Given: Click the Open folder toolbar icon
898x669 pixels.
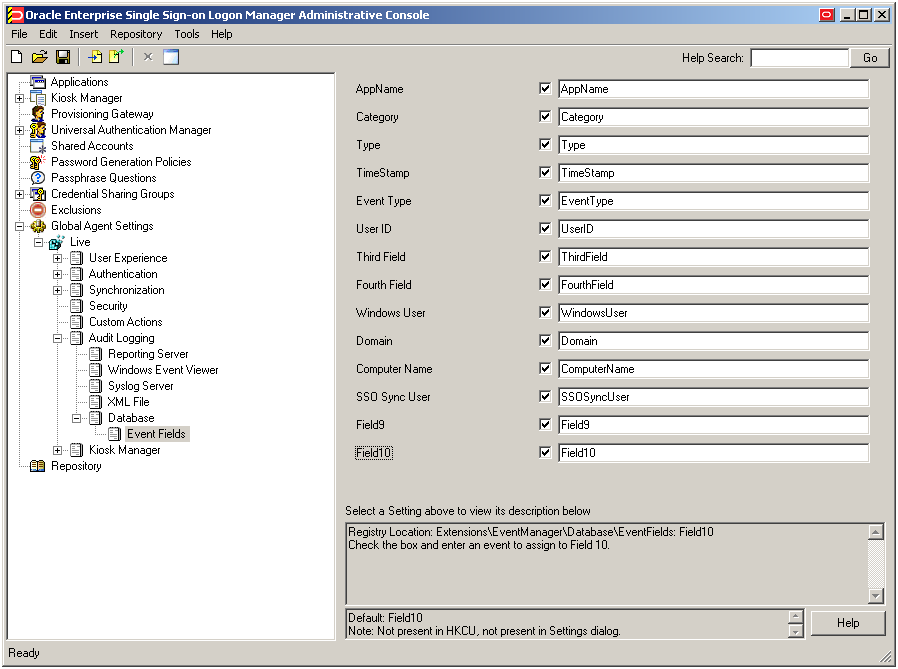Looking at the screenshot, I should (x=40, y=57).
